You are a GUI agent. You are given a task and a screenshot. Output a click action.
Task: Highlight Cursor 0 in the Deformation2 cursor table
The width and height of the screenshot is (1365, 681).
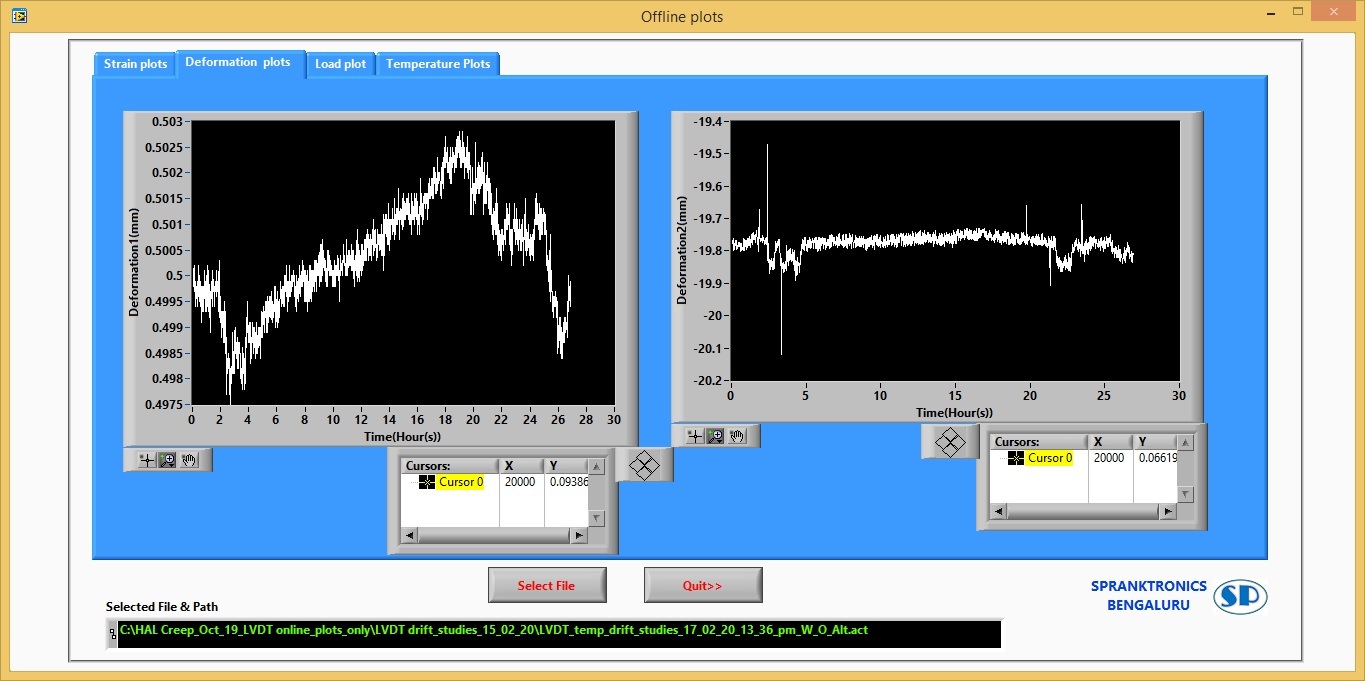click(x=1052, y=458)
